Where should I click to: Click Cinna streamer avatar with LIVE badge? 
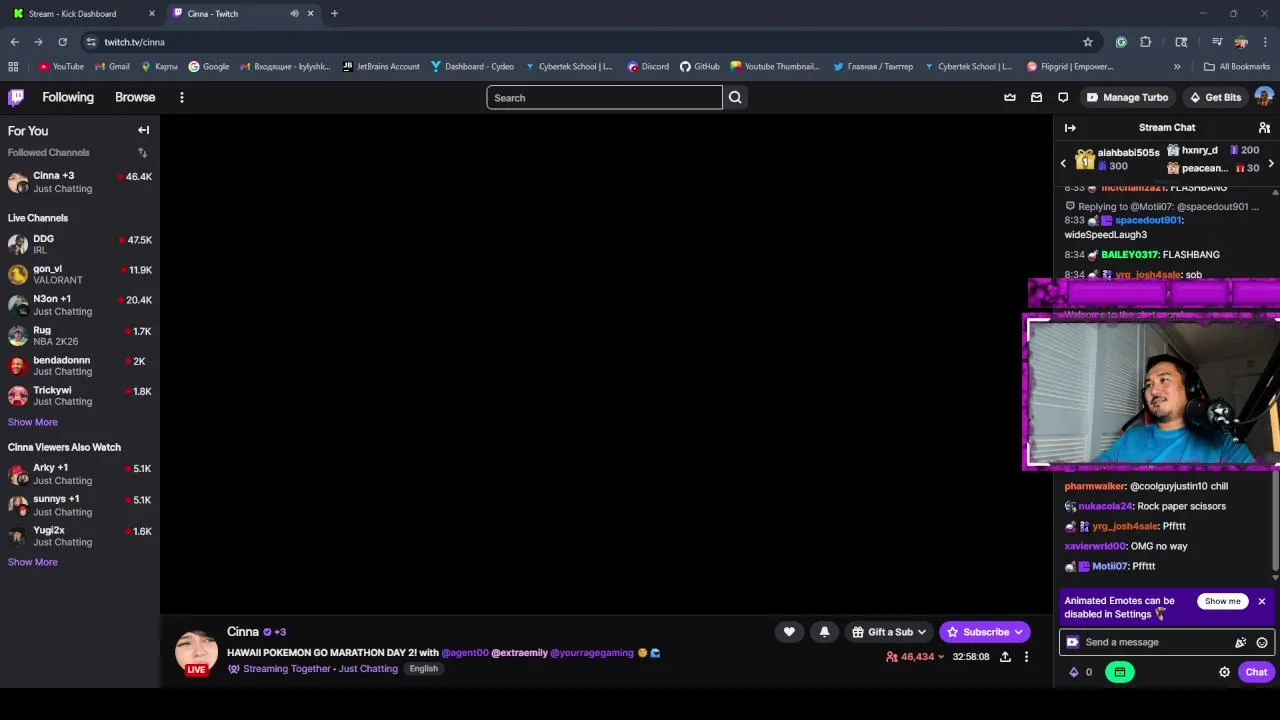click(196, 652)
